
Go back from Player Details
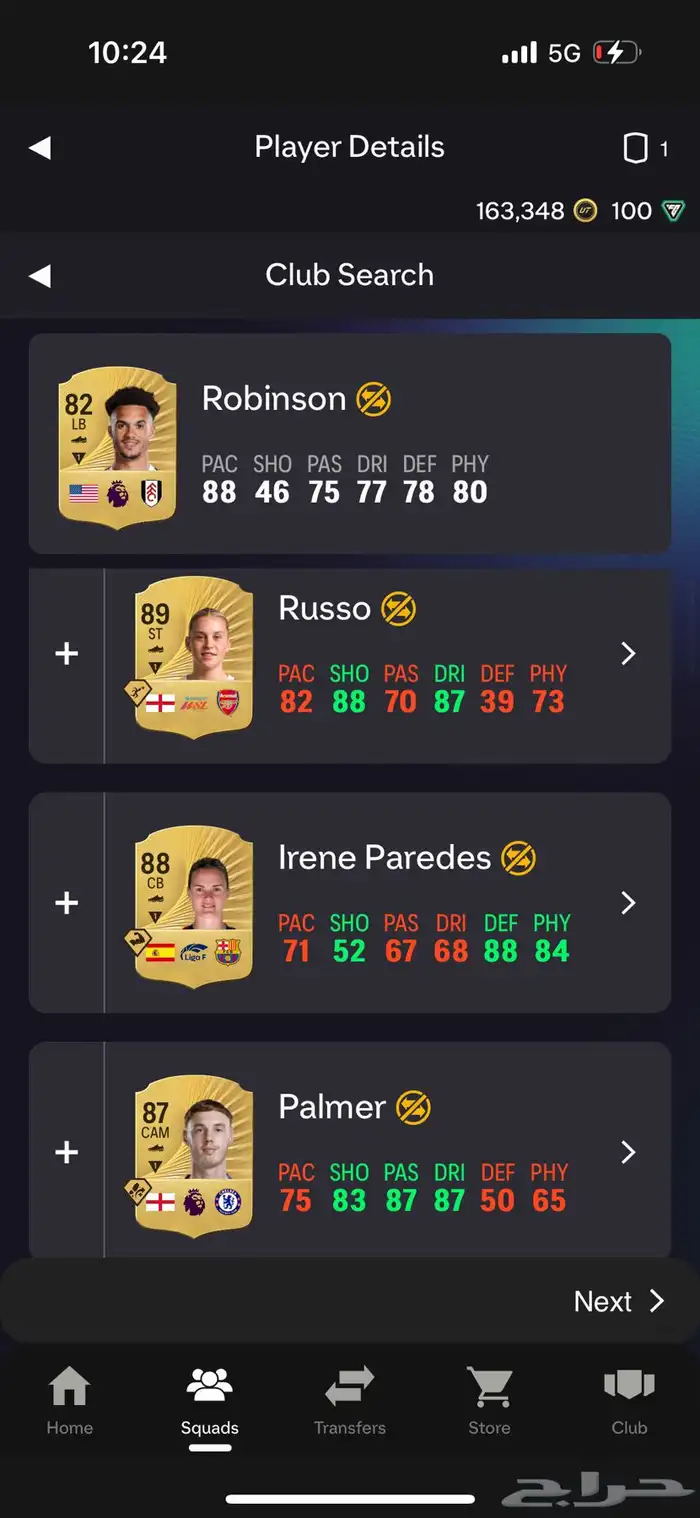click(x=39, y=148)
